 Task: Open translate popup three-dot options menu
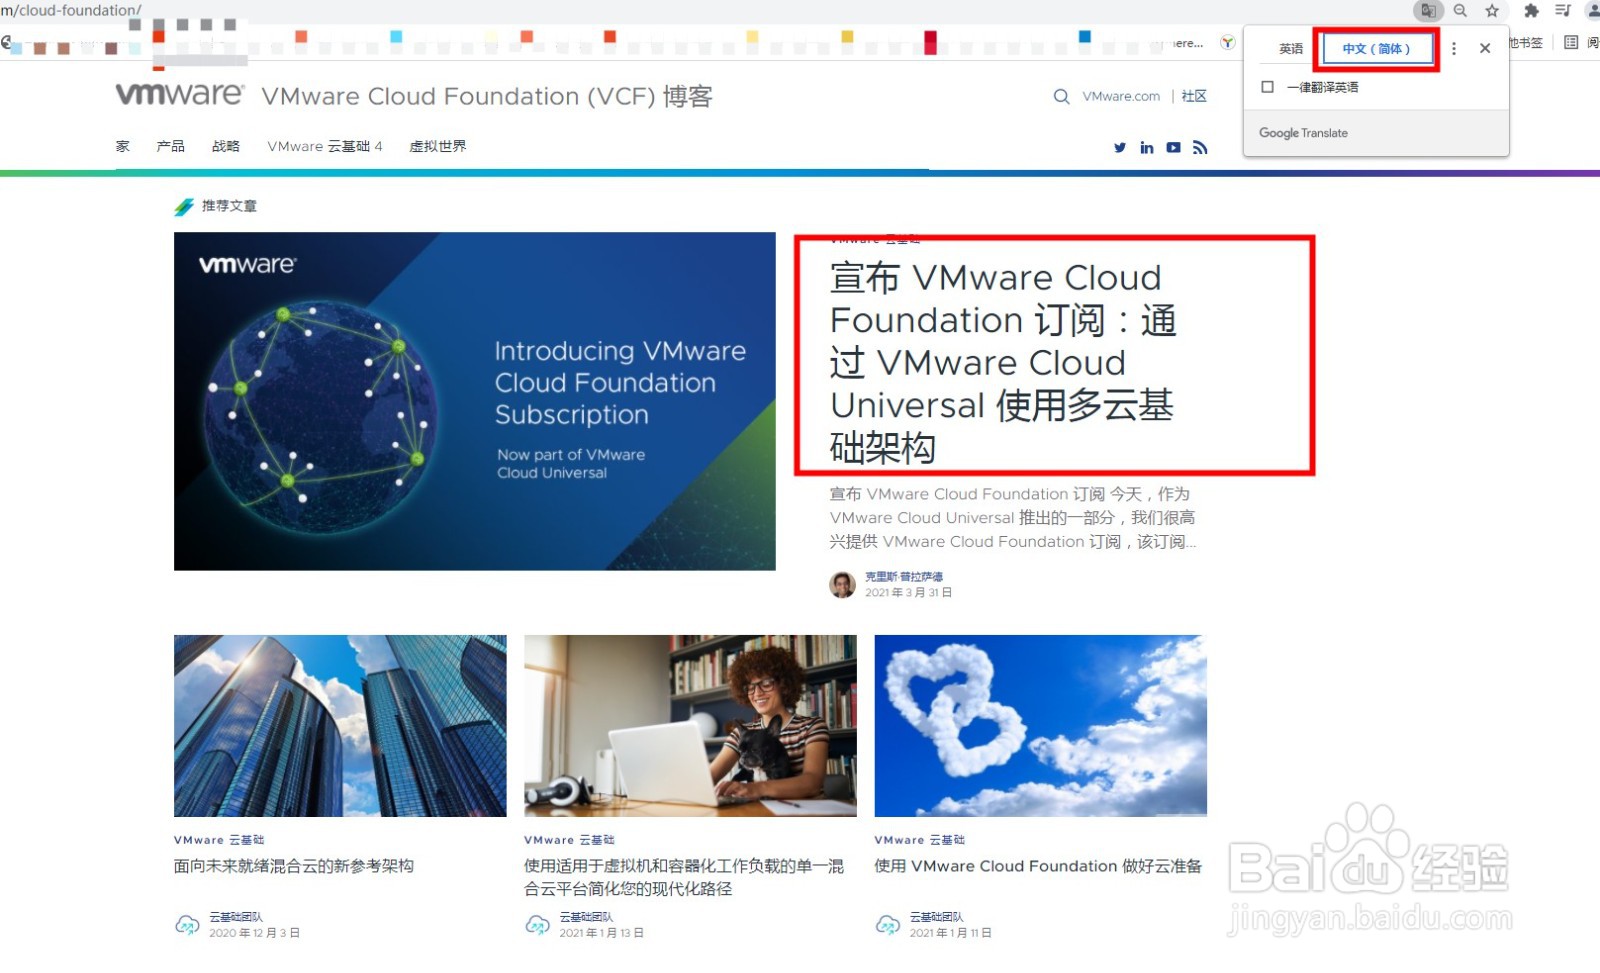coord(1454,48)
